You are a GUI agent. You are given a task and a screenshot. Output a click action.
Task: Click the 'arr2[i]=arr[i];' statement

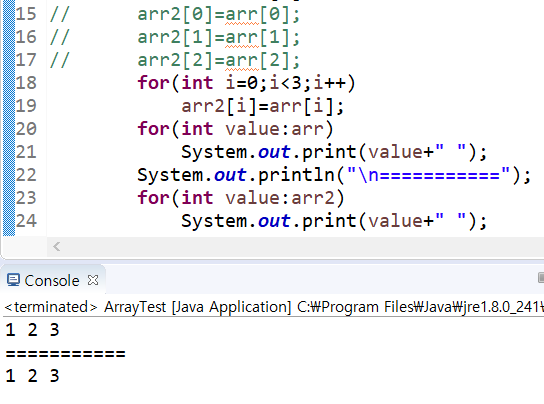[x=263, y=106]
